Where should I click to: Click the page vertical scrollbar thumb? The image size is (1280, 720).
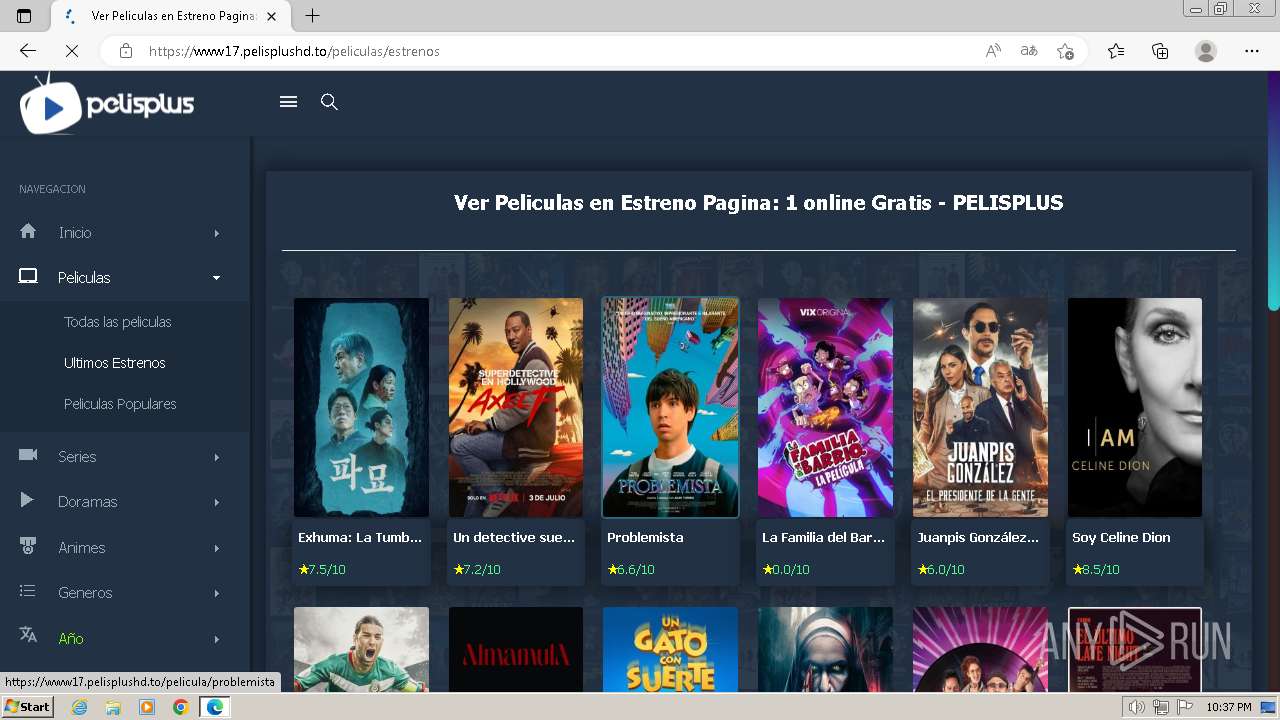tap(1274, 190)
